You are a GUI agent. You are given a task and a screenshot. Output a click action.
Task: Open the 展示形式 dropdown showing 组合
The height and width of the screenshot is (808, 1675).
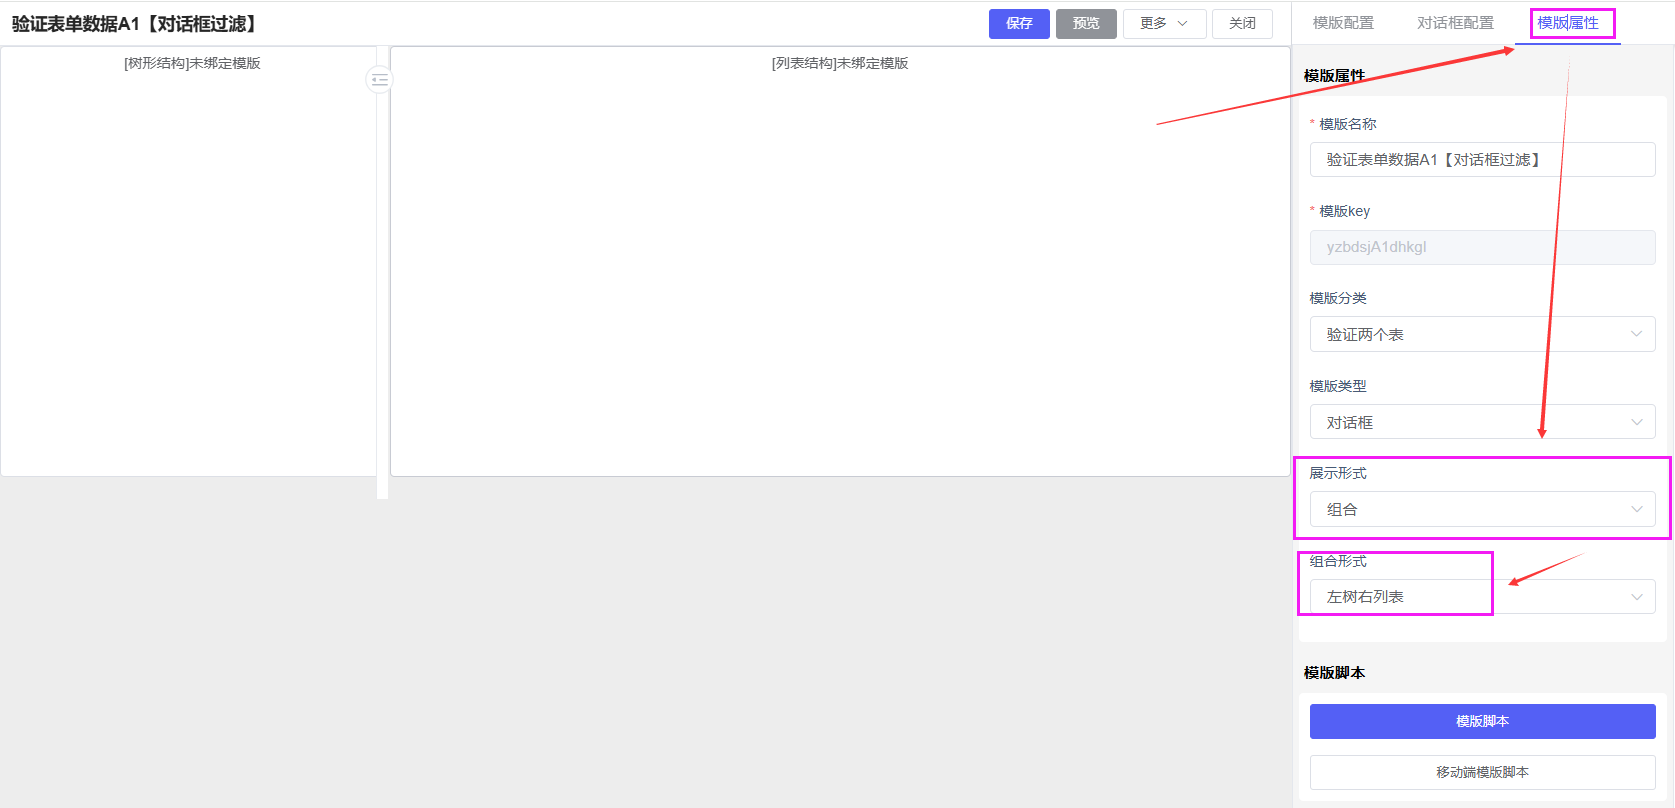pyautogui.click(x=1481, y=510)
